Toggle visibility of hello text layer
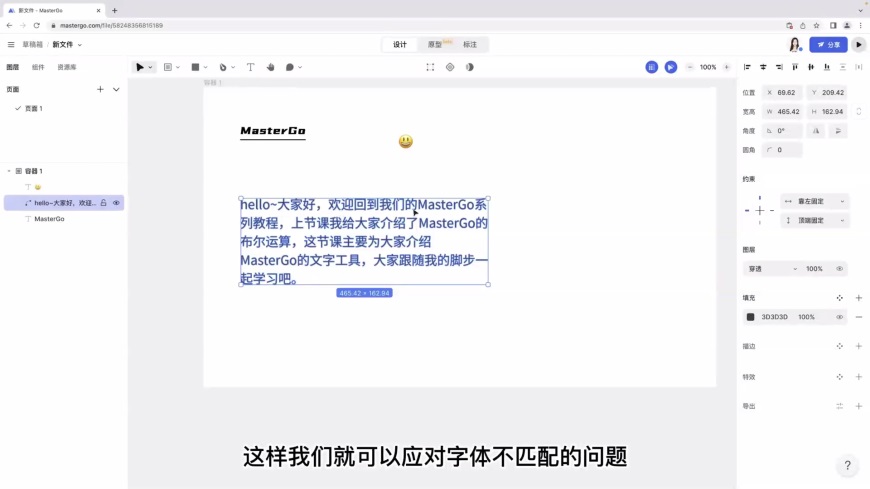This screenshot has height=489, width=870. pyautogui.click(x=116, y=203)
